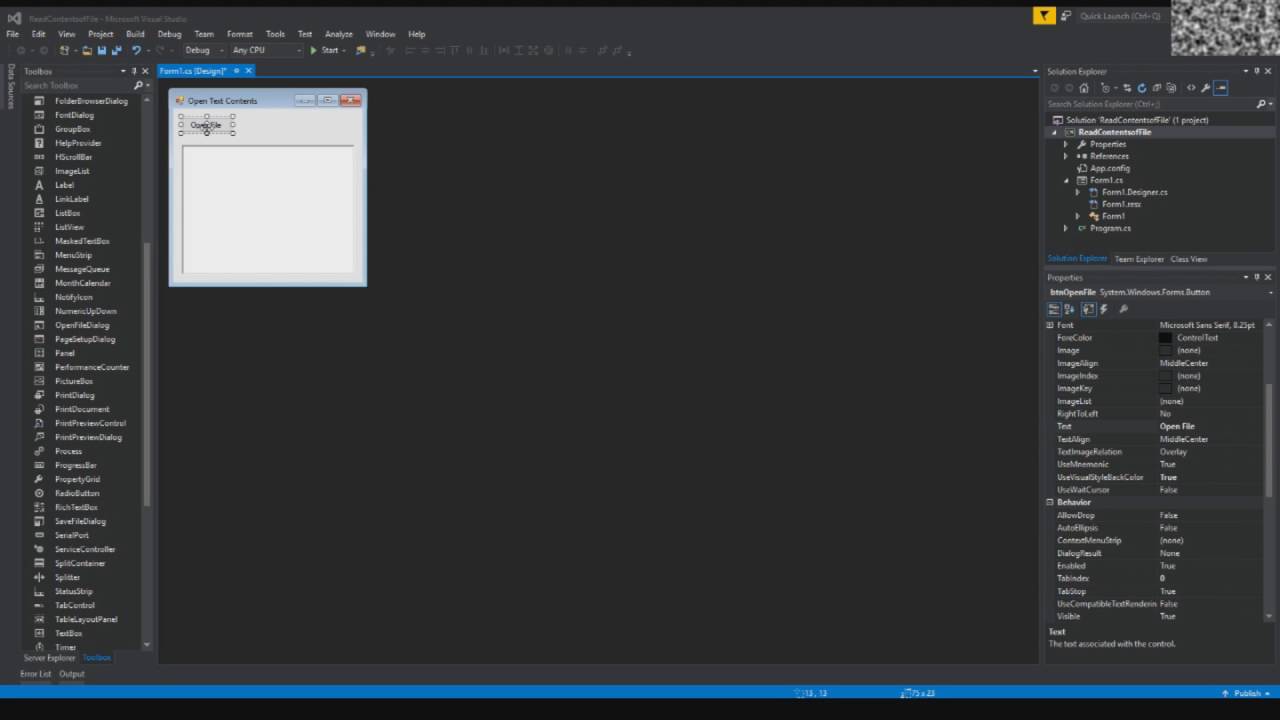Switch to the Team Explorer tab
The height and width of the screenshot is (720, 1280).
point(1139,259)
